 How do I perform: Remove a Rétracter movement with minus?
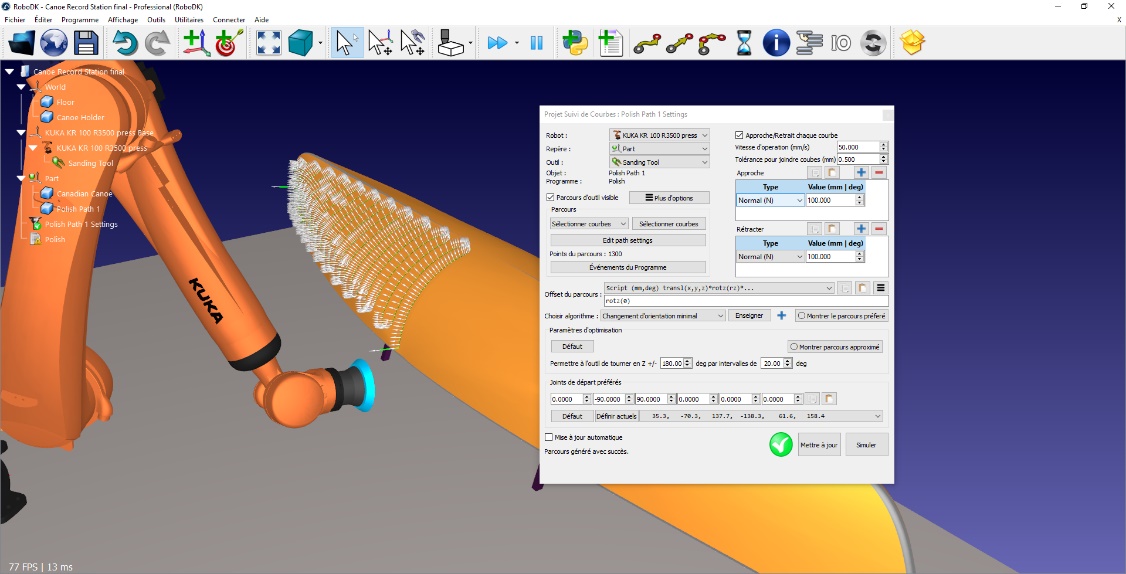[880, 228]
